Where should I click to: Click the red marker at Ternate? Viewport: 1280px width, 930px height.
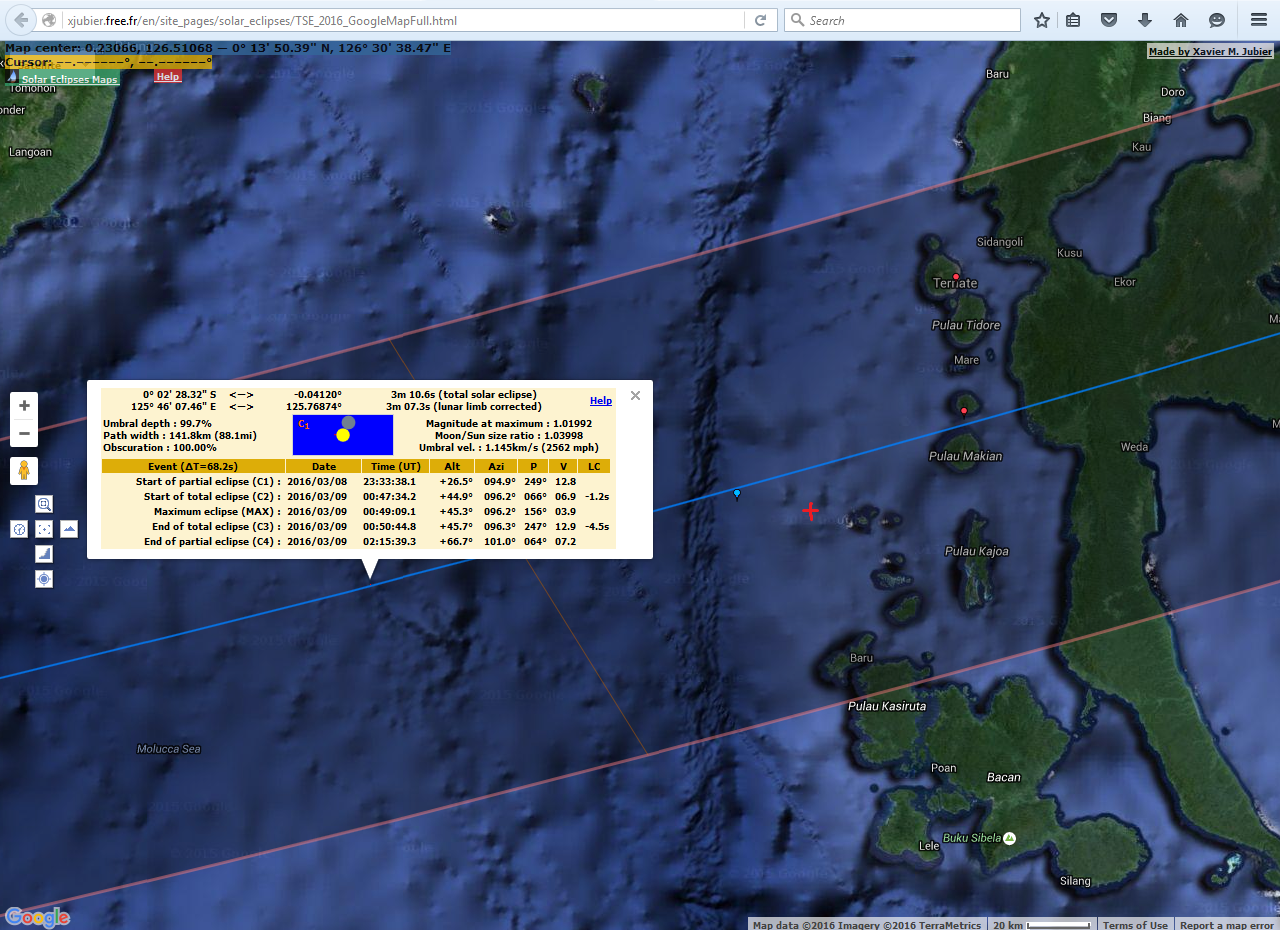956,277
